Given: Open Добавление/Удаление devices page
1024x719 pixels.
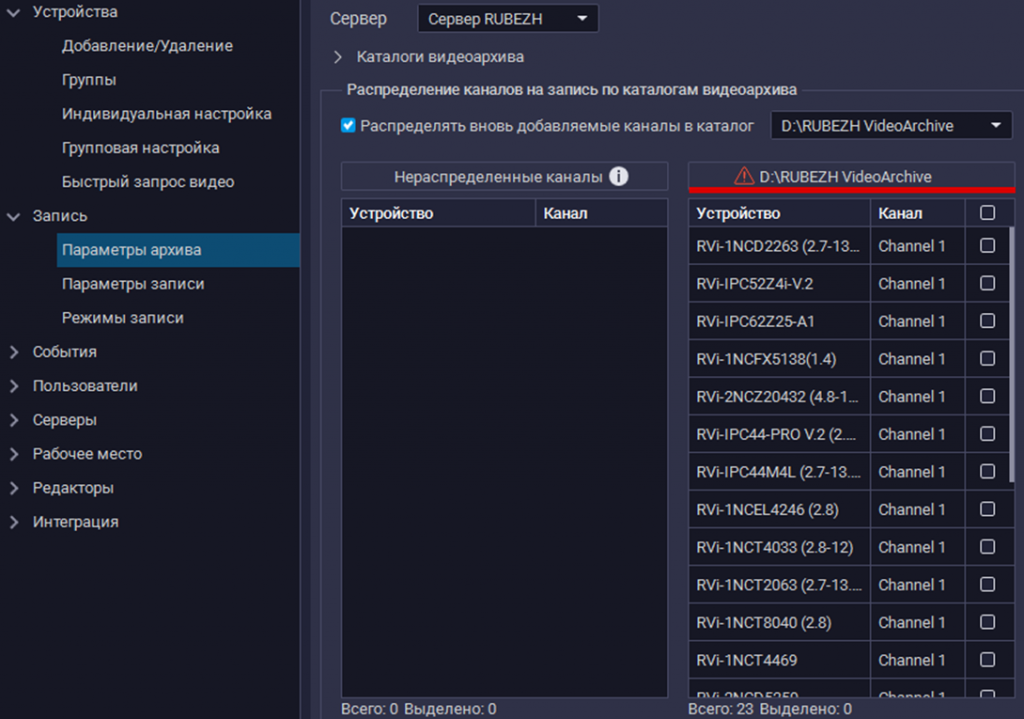Looking at the screenshot, I should pos(147,46).
